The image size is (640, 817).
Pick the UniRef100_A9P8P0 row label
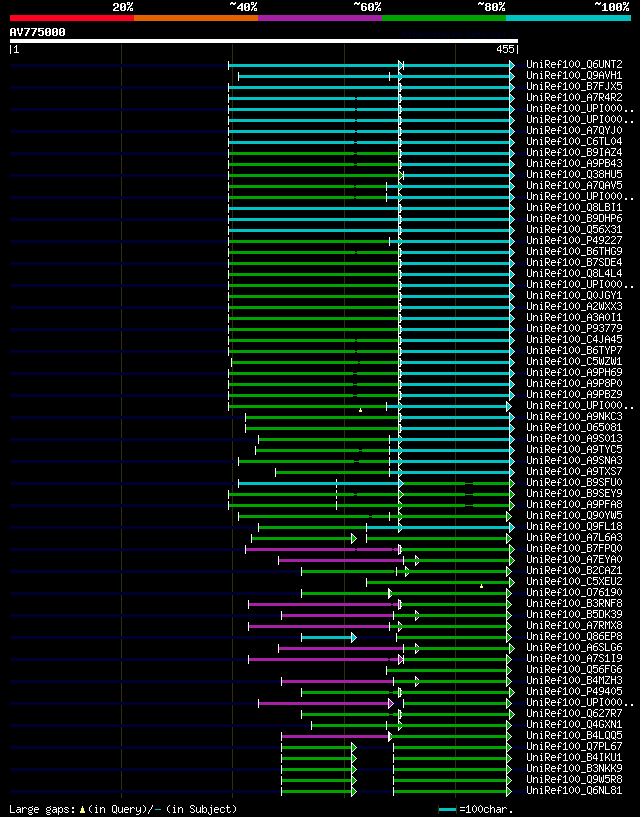pyautogui.click(x=574, y=383)
